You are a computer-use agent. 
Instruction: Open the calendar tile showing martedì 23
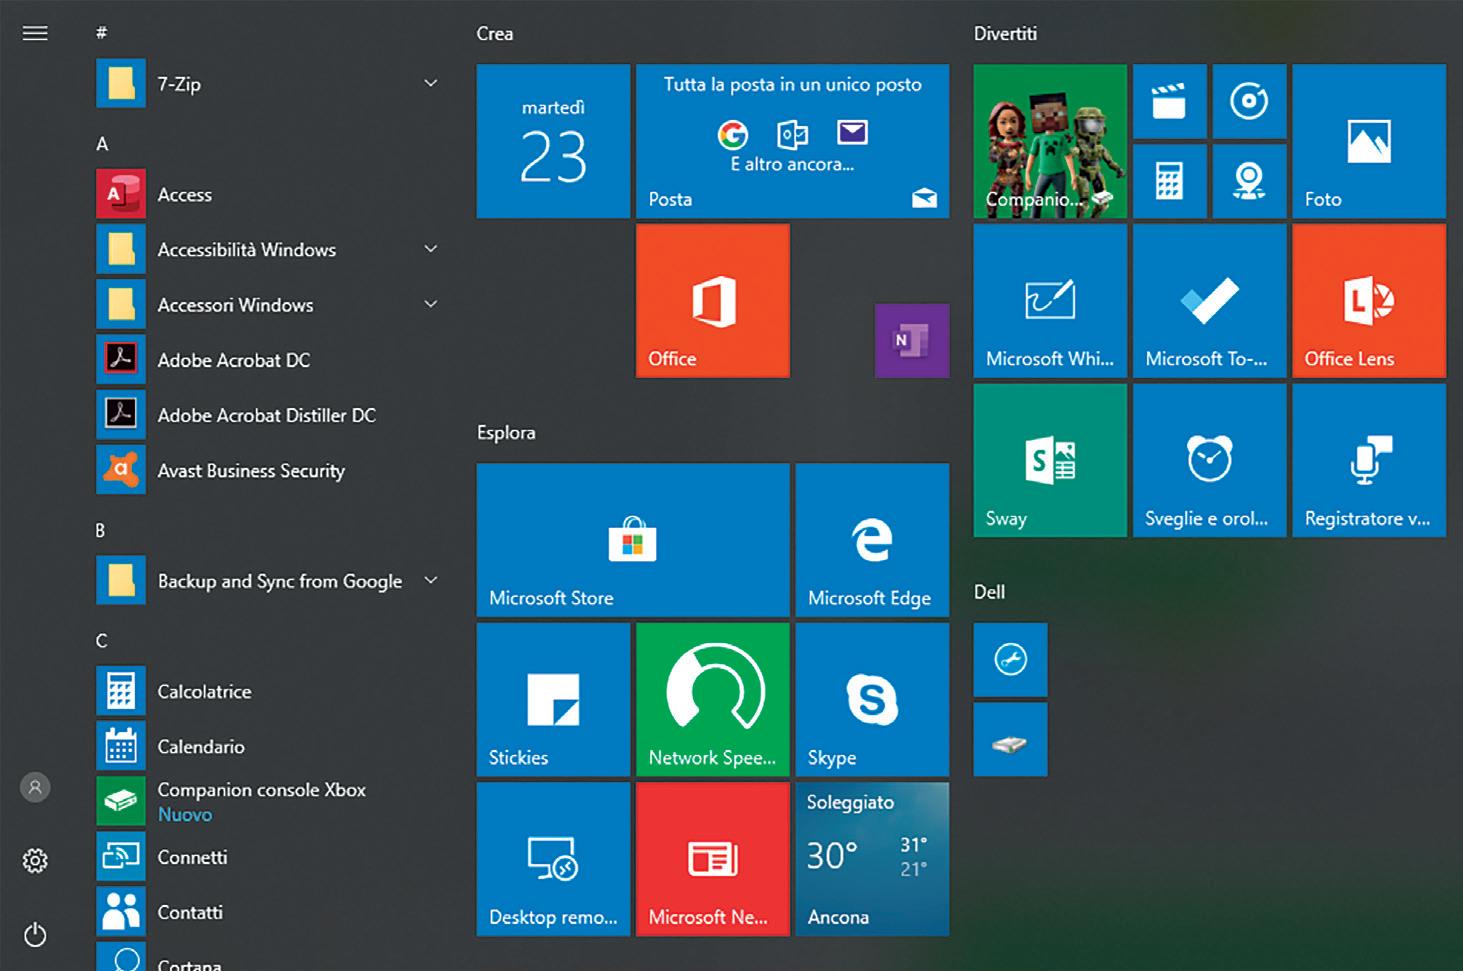(x=553, y=141)
